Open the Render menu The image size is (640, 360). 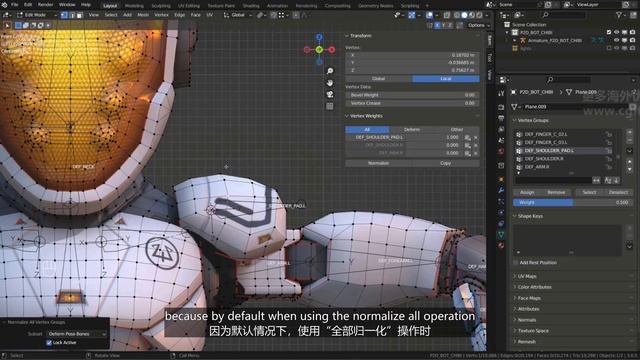click(x=45, y=5)
